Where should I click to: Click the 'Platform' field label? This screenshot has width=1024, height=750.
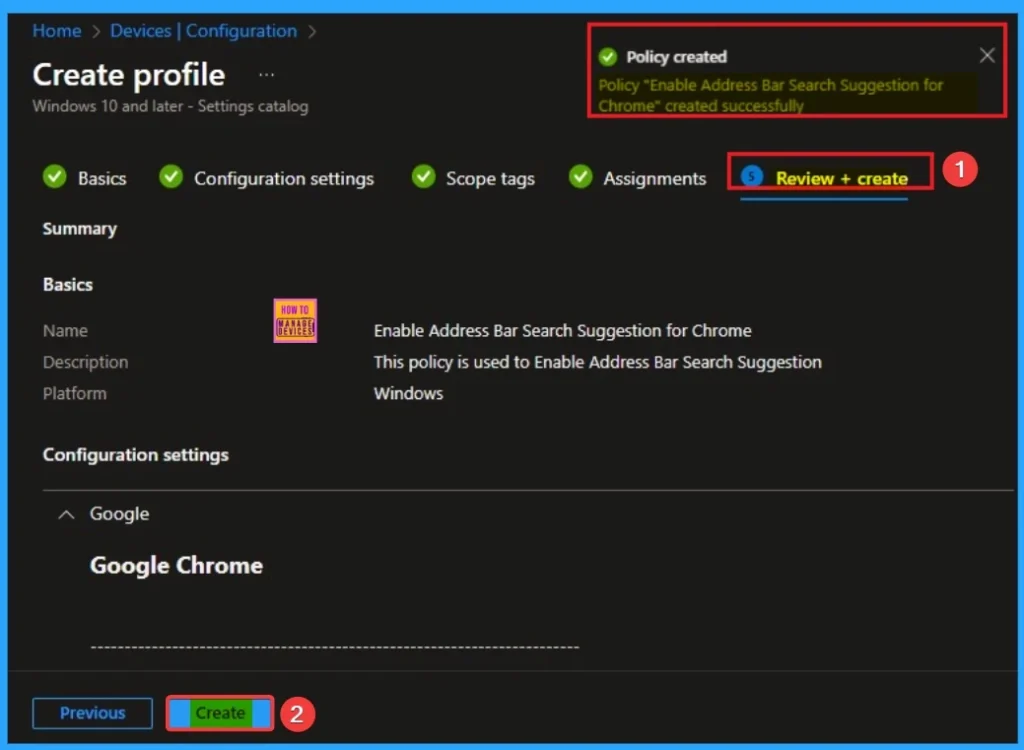point(74,393)
